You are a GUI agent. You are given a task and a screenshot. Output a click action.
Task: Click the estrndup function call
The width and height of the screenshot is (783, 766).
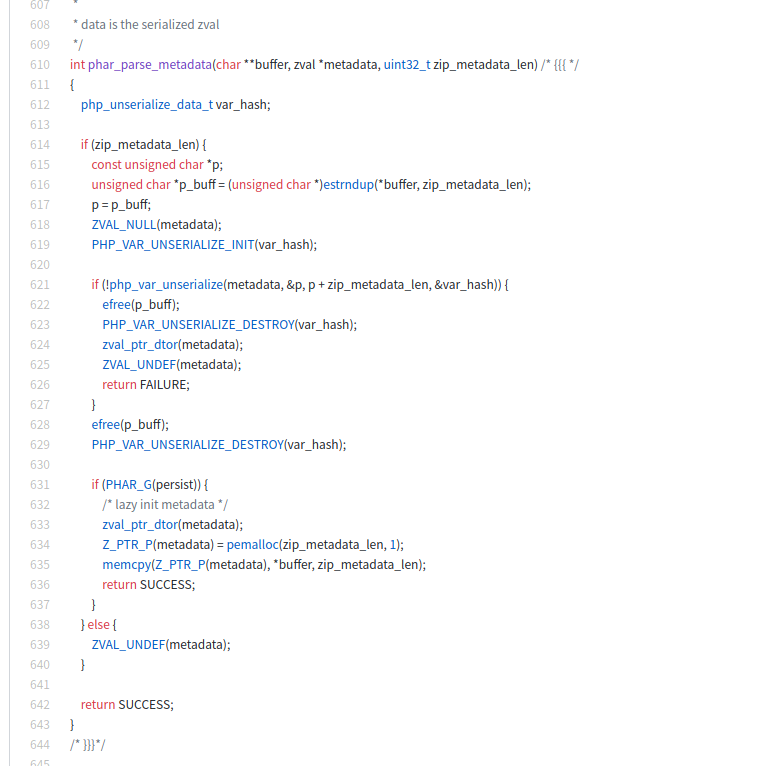(346, 185)
